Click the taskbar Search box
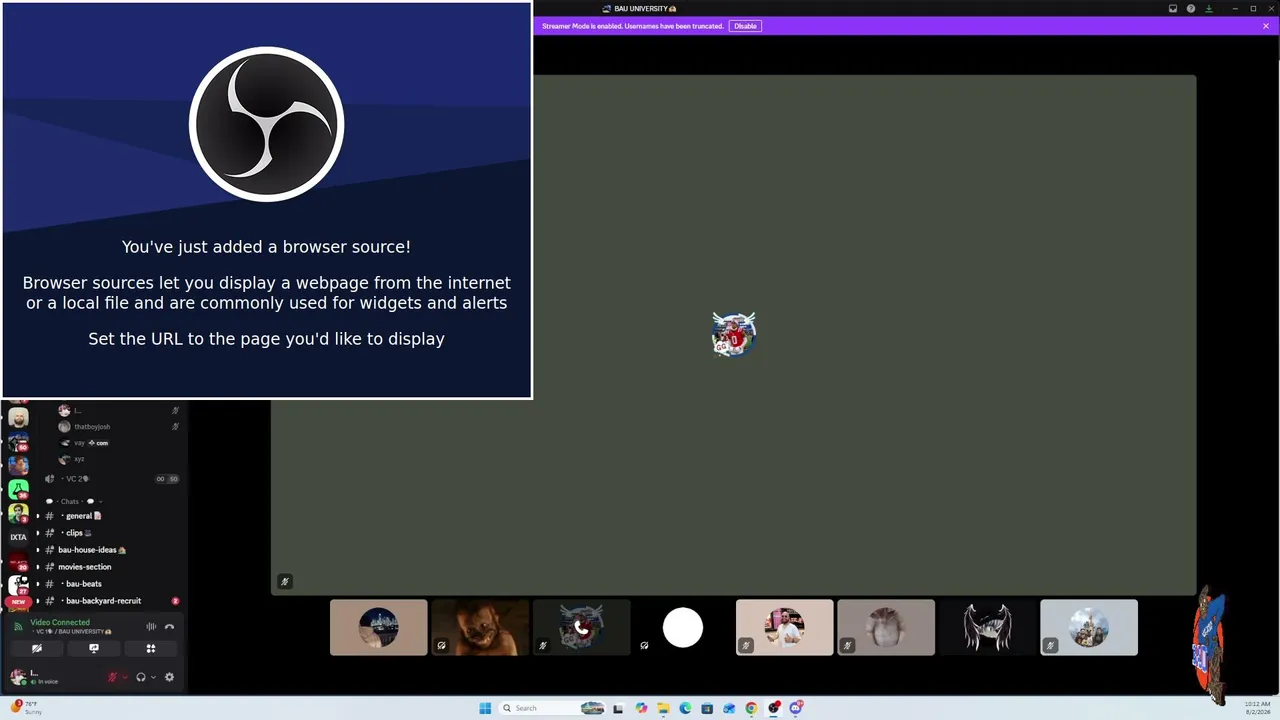 (553, 708)
